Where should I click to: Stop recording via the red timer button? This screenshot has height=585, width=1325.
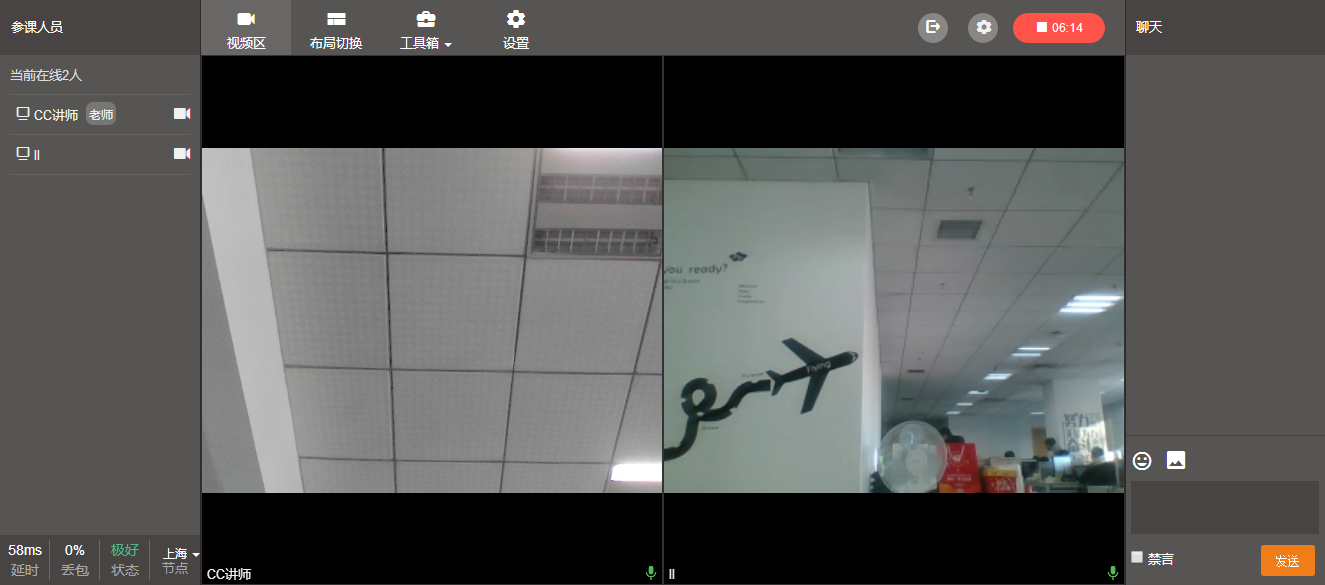pos(1058,28)
